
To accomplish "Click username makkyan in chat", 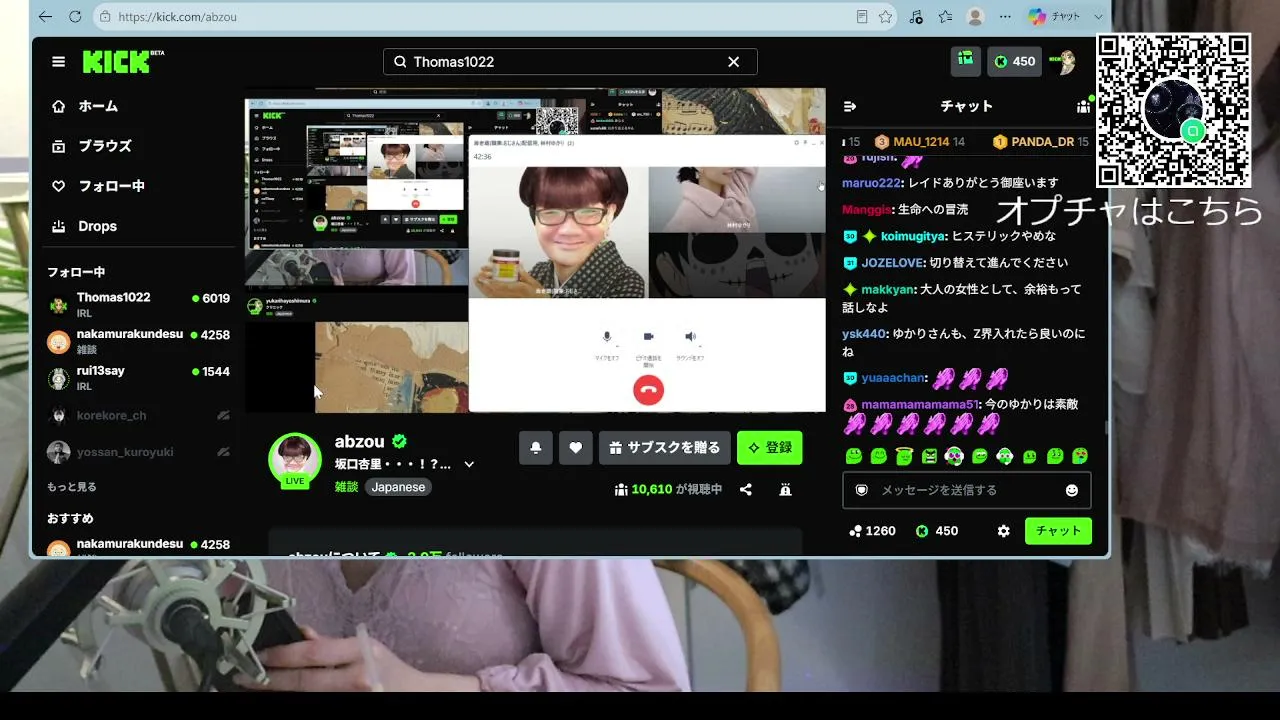I will tap(888, 290).
